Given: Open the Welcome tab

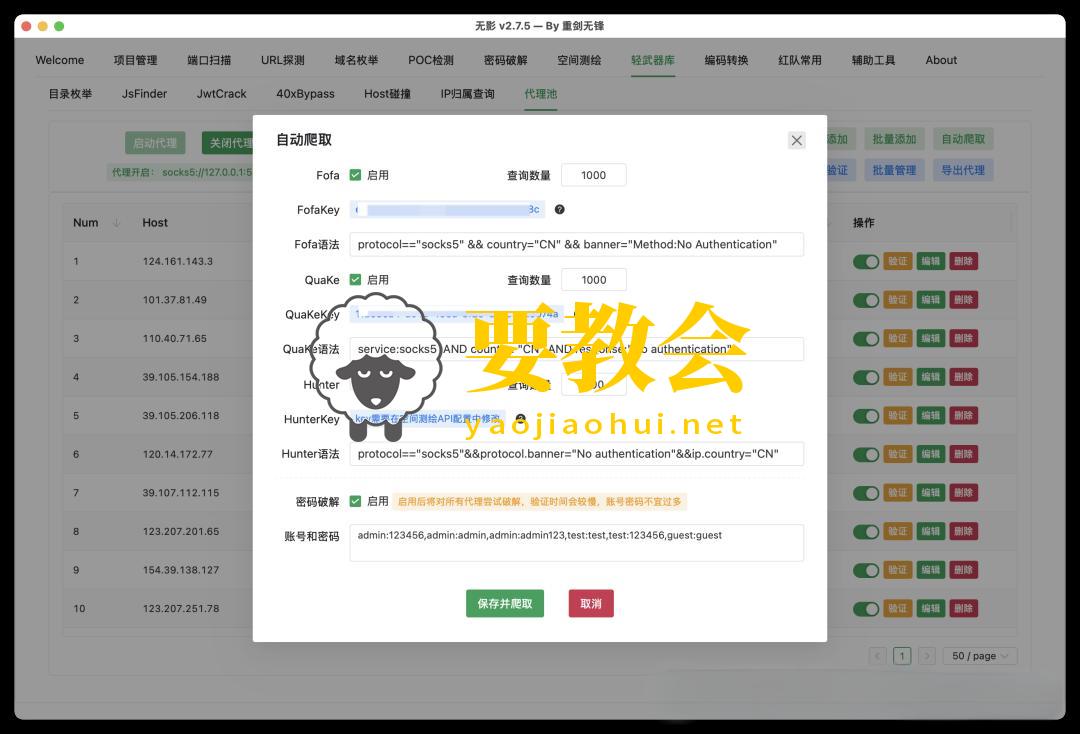Looking at the screenshot, I should coord(60,60).
